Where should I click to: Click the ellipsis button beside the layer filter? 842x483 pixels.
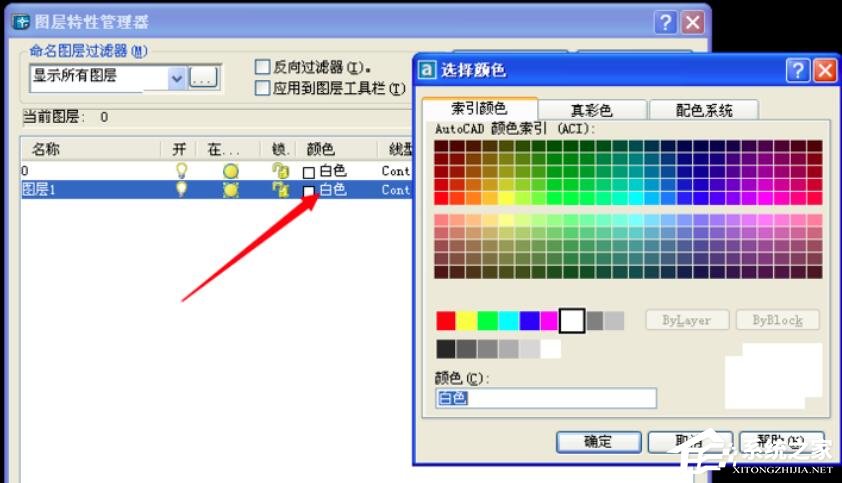point(204,77)
